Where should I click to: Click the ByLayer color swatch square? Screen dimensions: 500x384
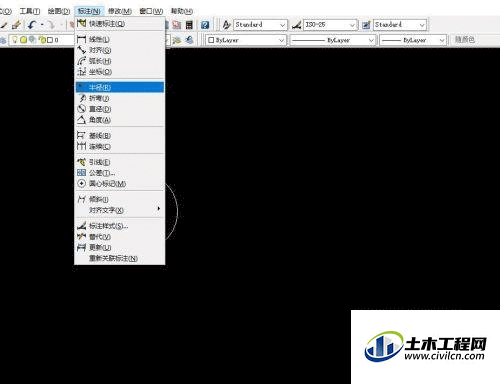tap(211, 40)
